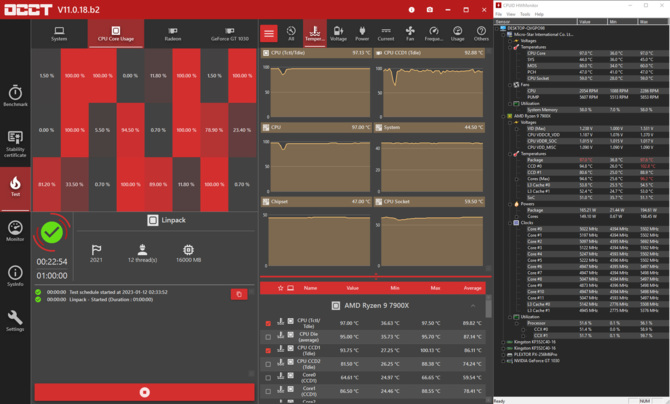
Task: Collapse the AMD Ryzen 9 7900X sensor group
Action: pos(473,306)
